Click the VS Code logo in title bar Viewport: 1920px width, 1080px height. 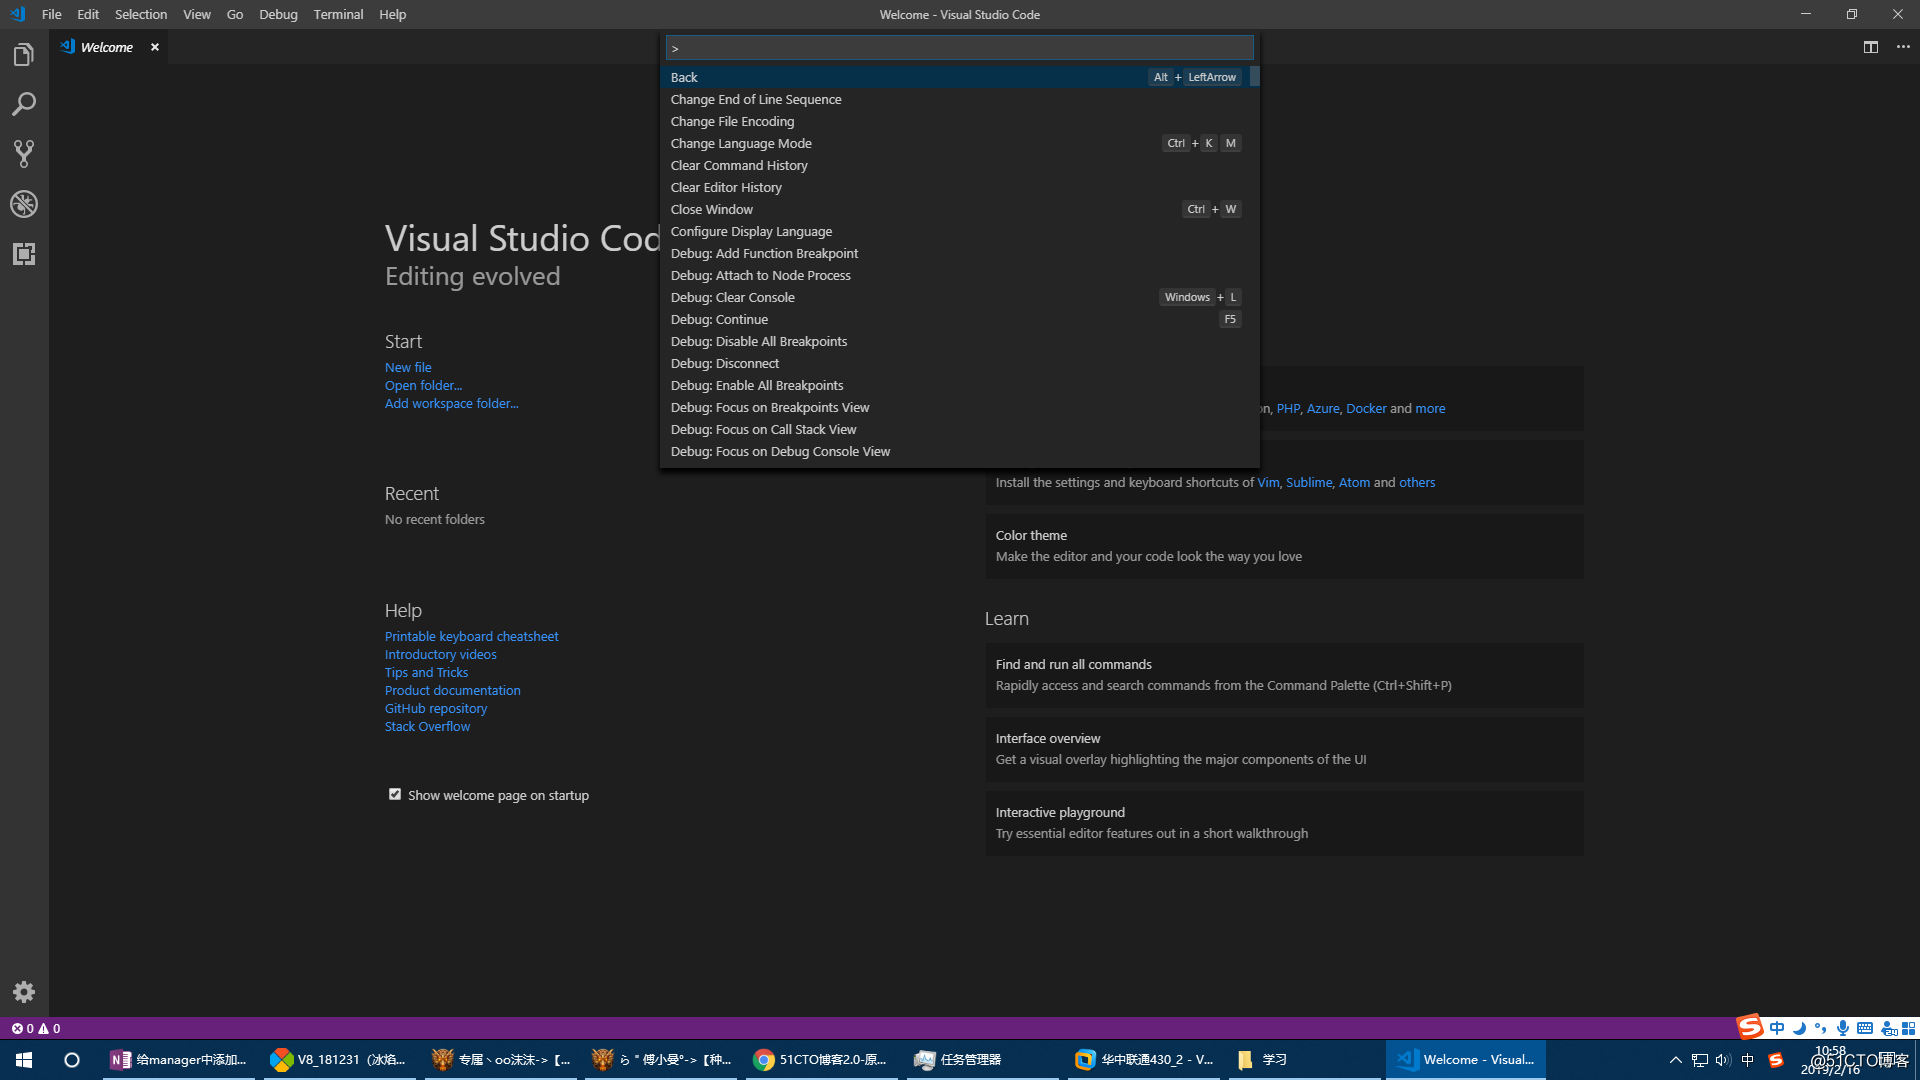pyautogui.click(x=17, y=14)
